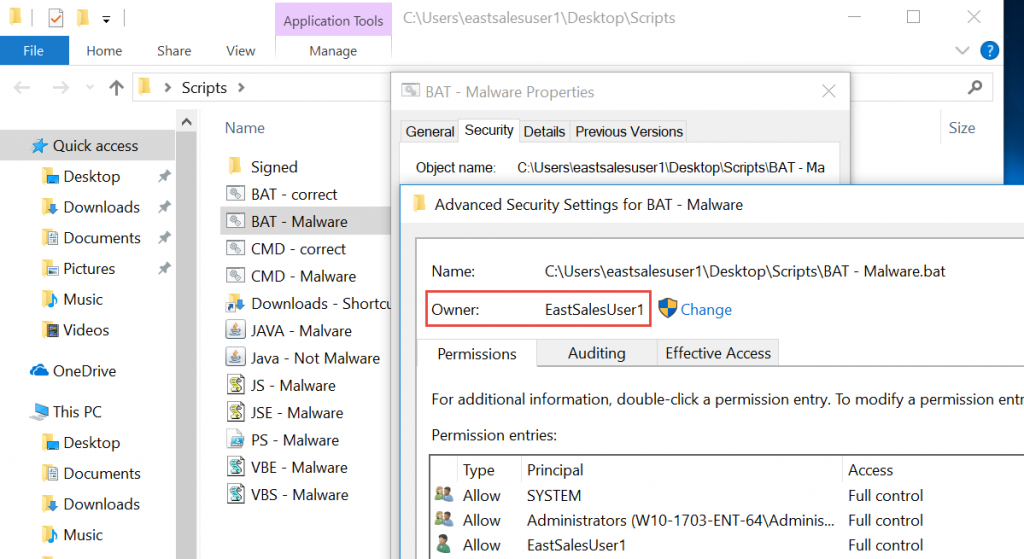This screenshot has height=559, width=1024.
Task: Sort entries by Type column header
Action: (x=478, y=470)
